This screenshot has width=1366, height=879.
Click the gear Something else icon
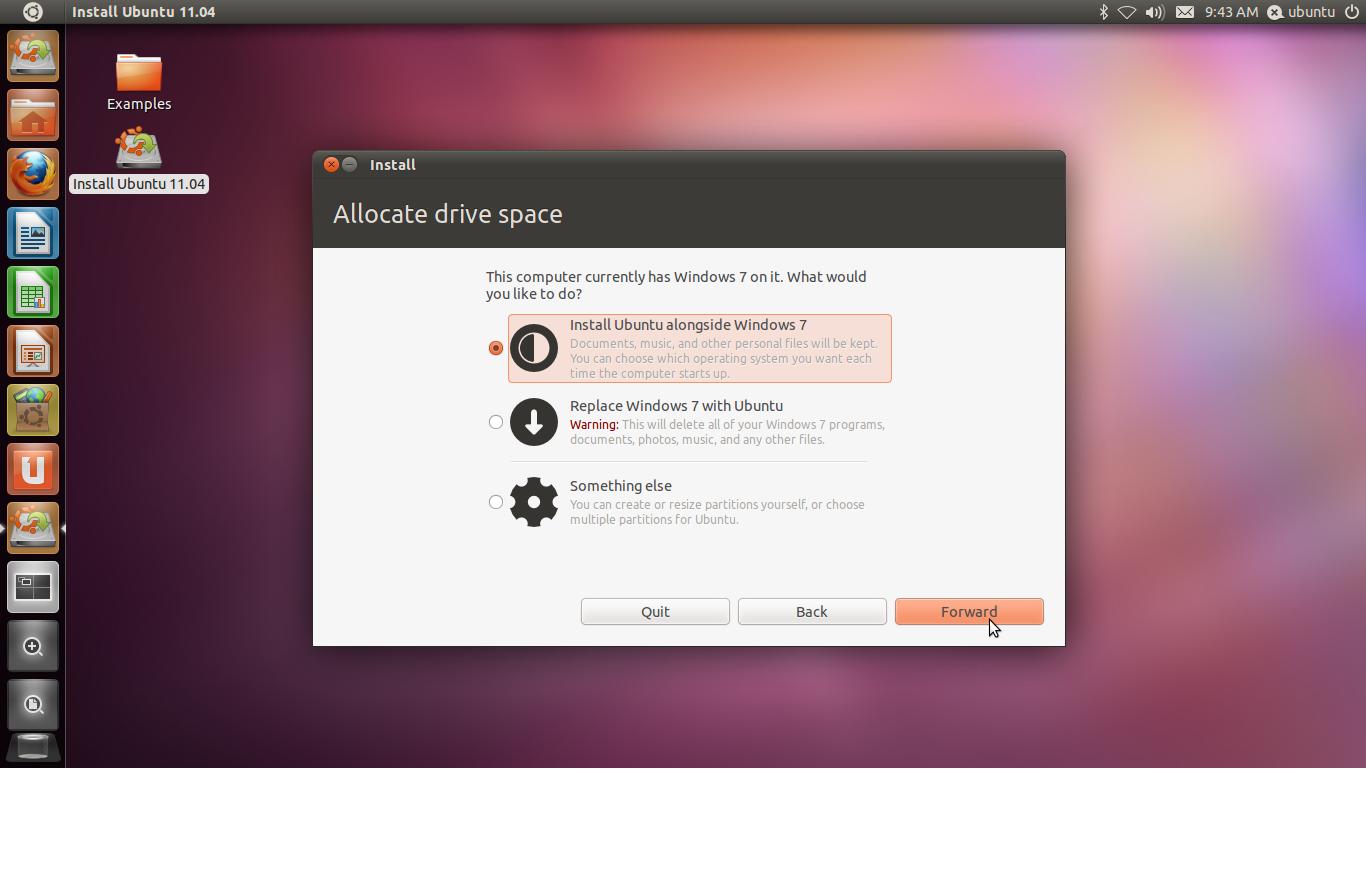534,502
